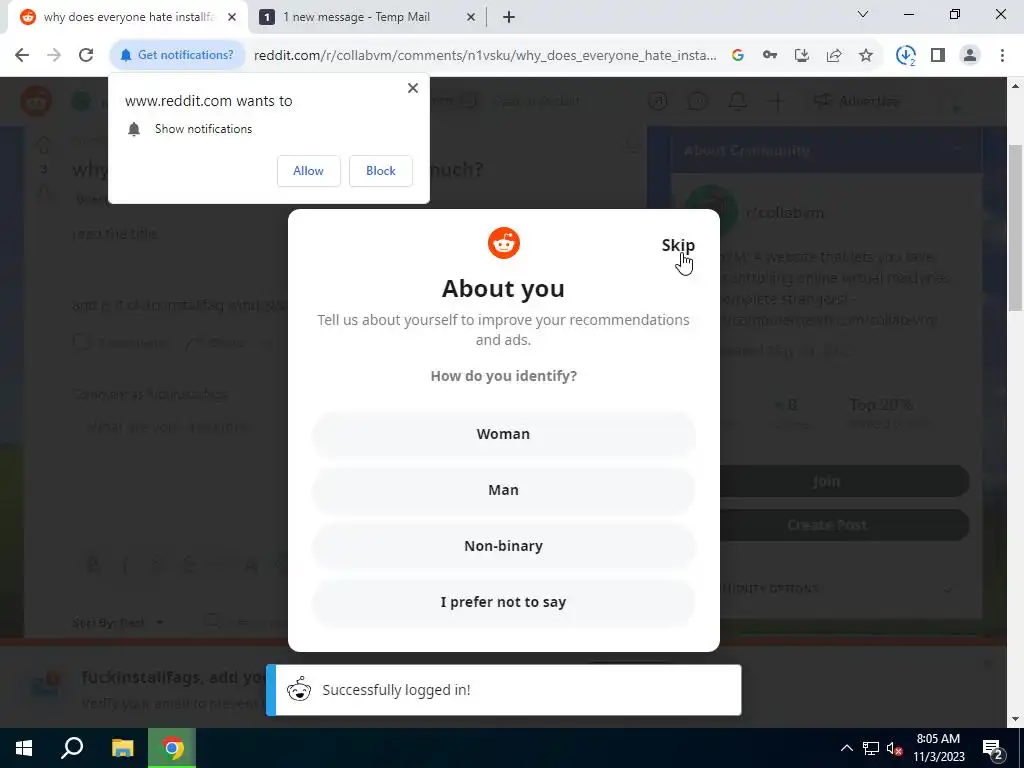The height and width of the screenshot is (768, 1024).
Task: Click Successfully logged in toast
Action: pyautogui.click(x=504, y=690)
